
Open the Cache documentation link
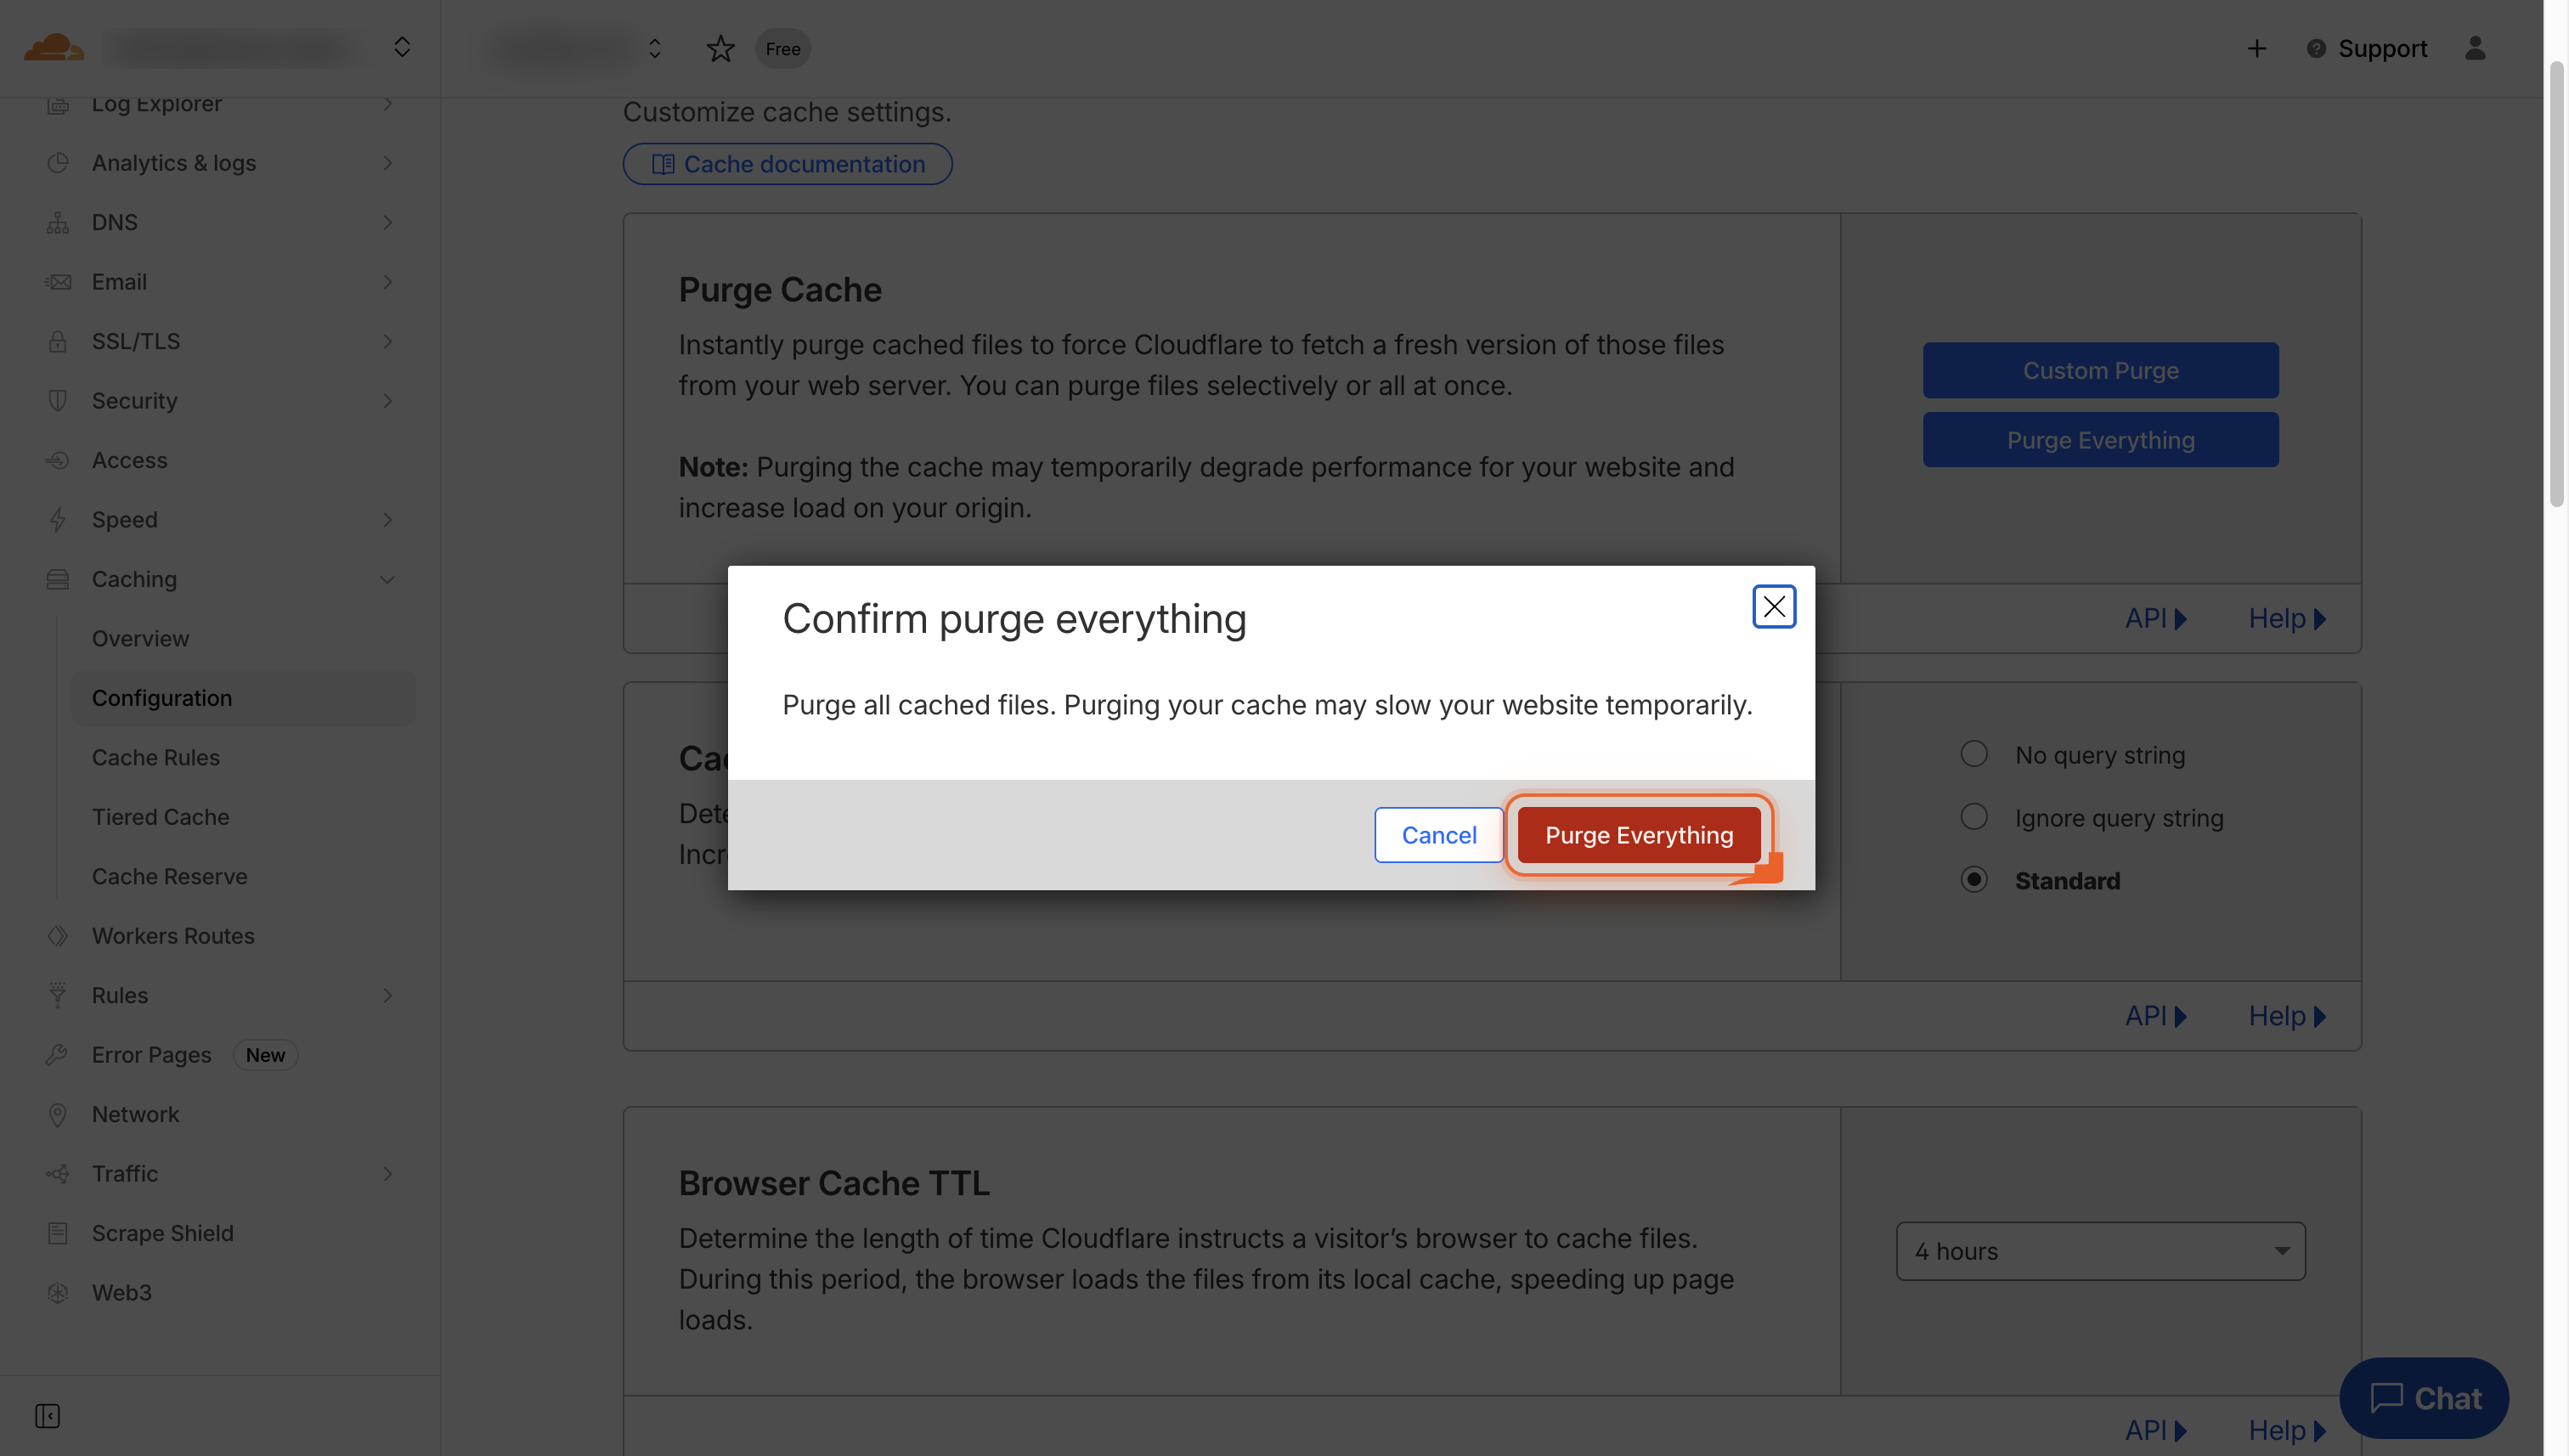click(x=787, y=163)
